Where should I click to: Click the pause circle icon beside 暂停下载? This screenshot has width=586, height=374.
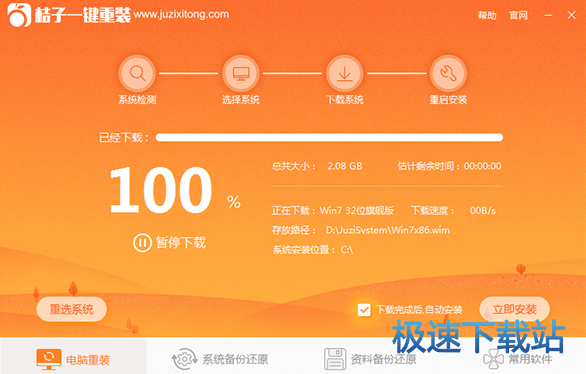[142, 243]
